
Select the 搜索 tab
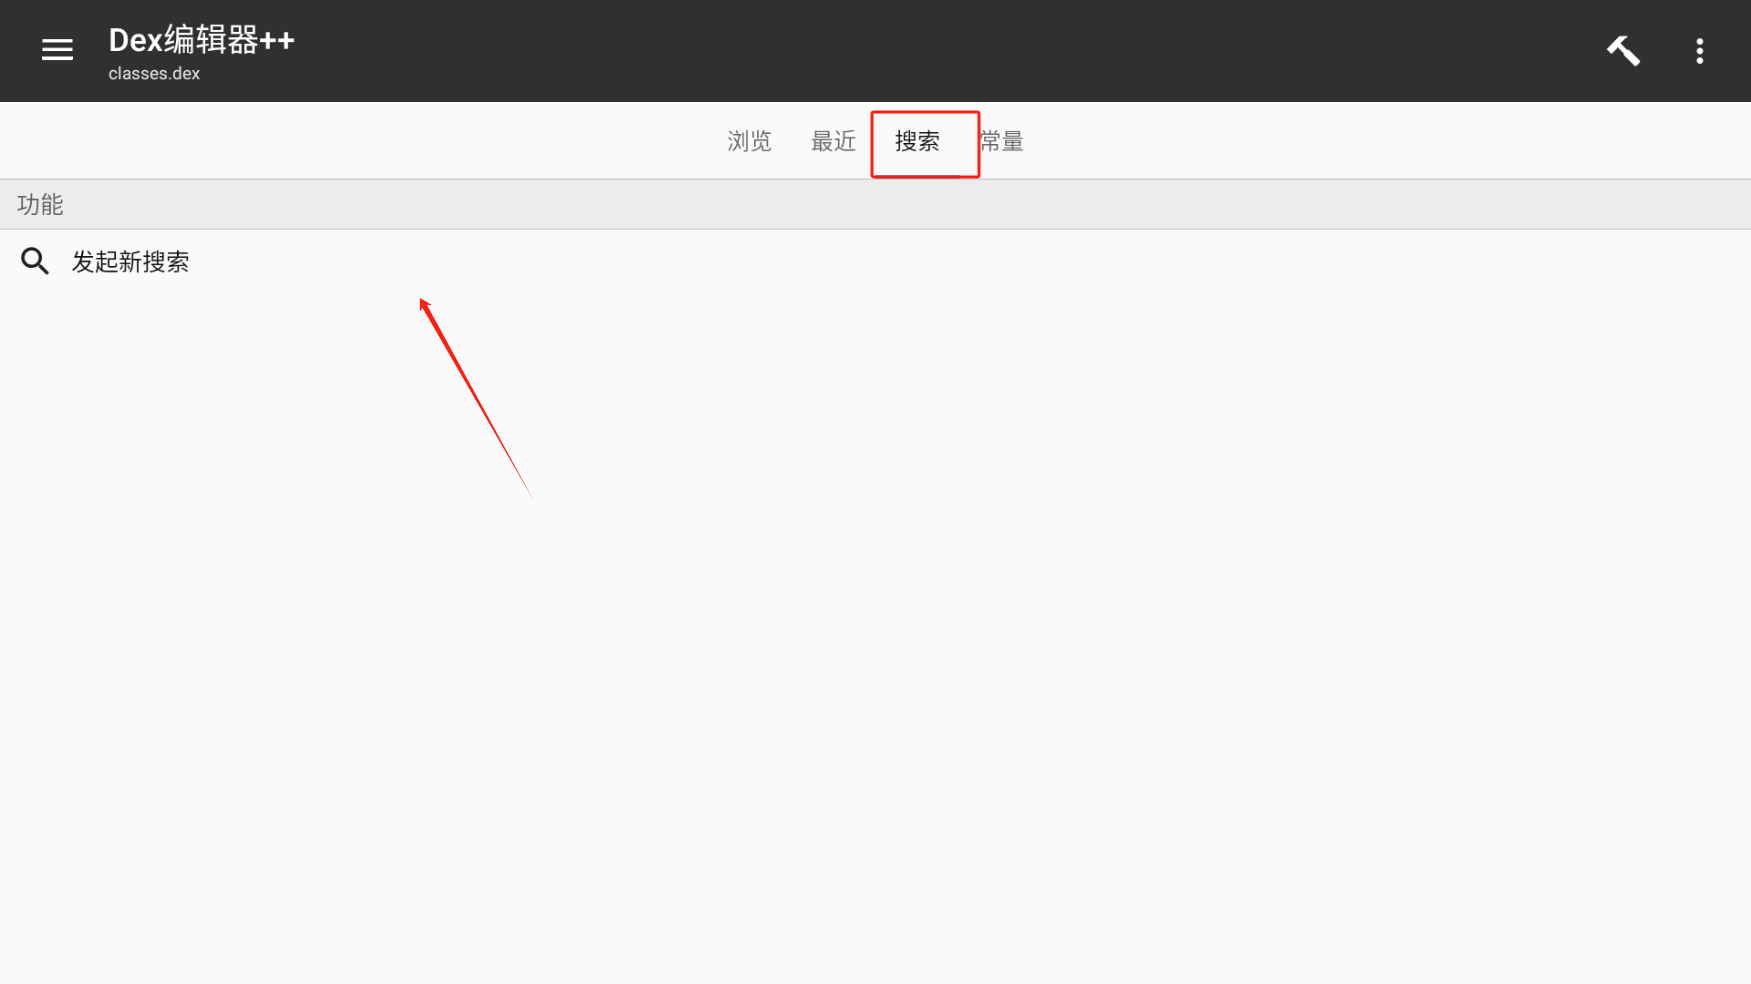(917, 141)
